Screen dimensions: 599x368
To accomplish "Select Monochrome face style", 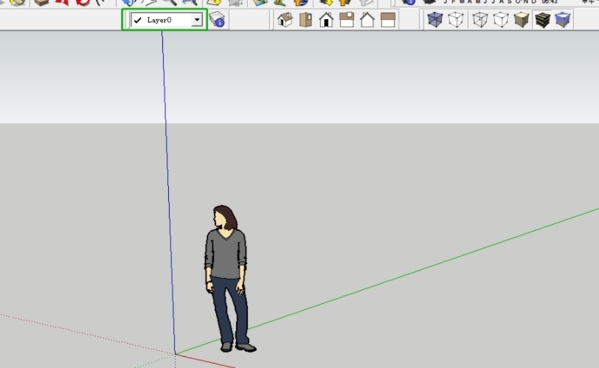I will click(x=563, y=19).
